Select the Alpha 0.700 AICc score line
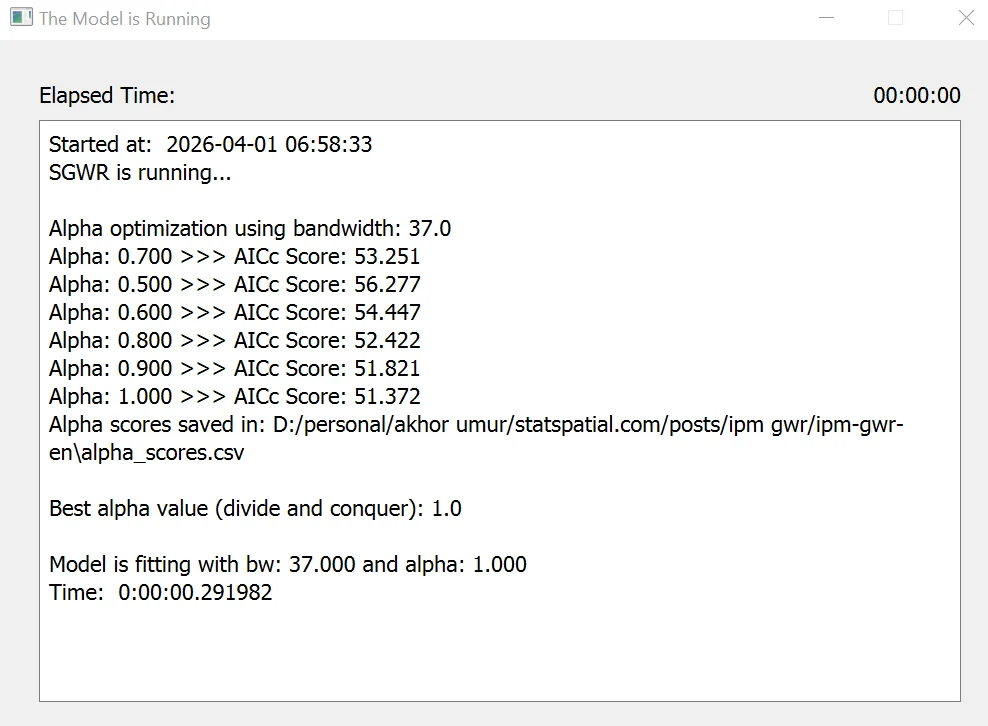This screenshot has height=726, width=988. coord(234,257)
